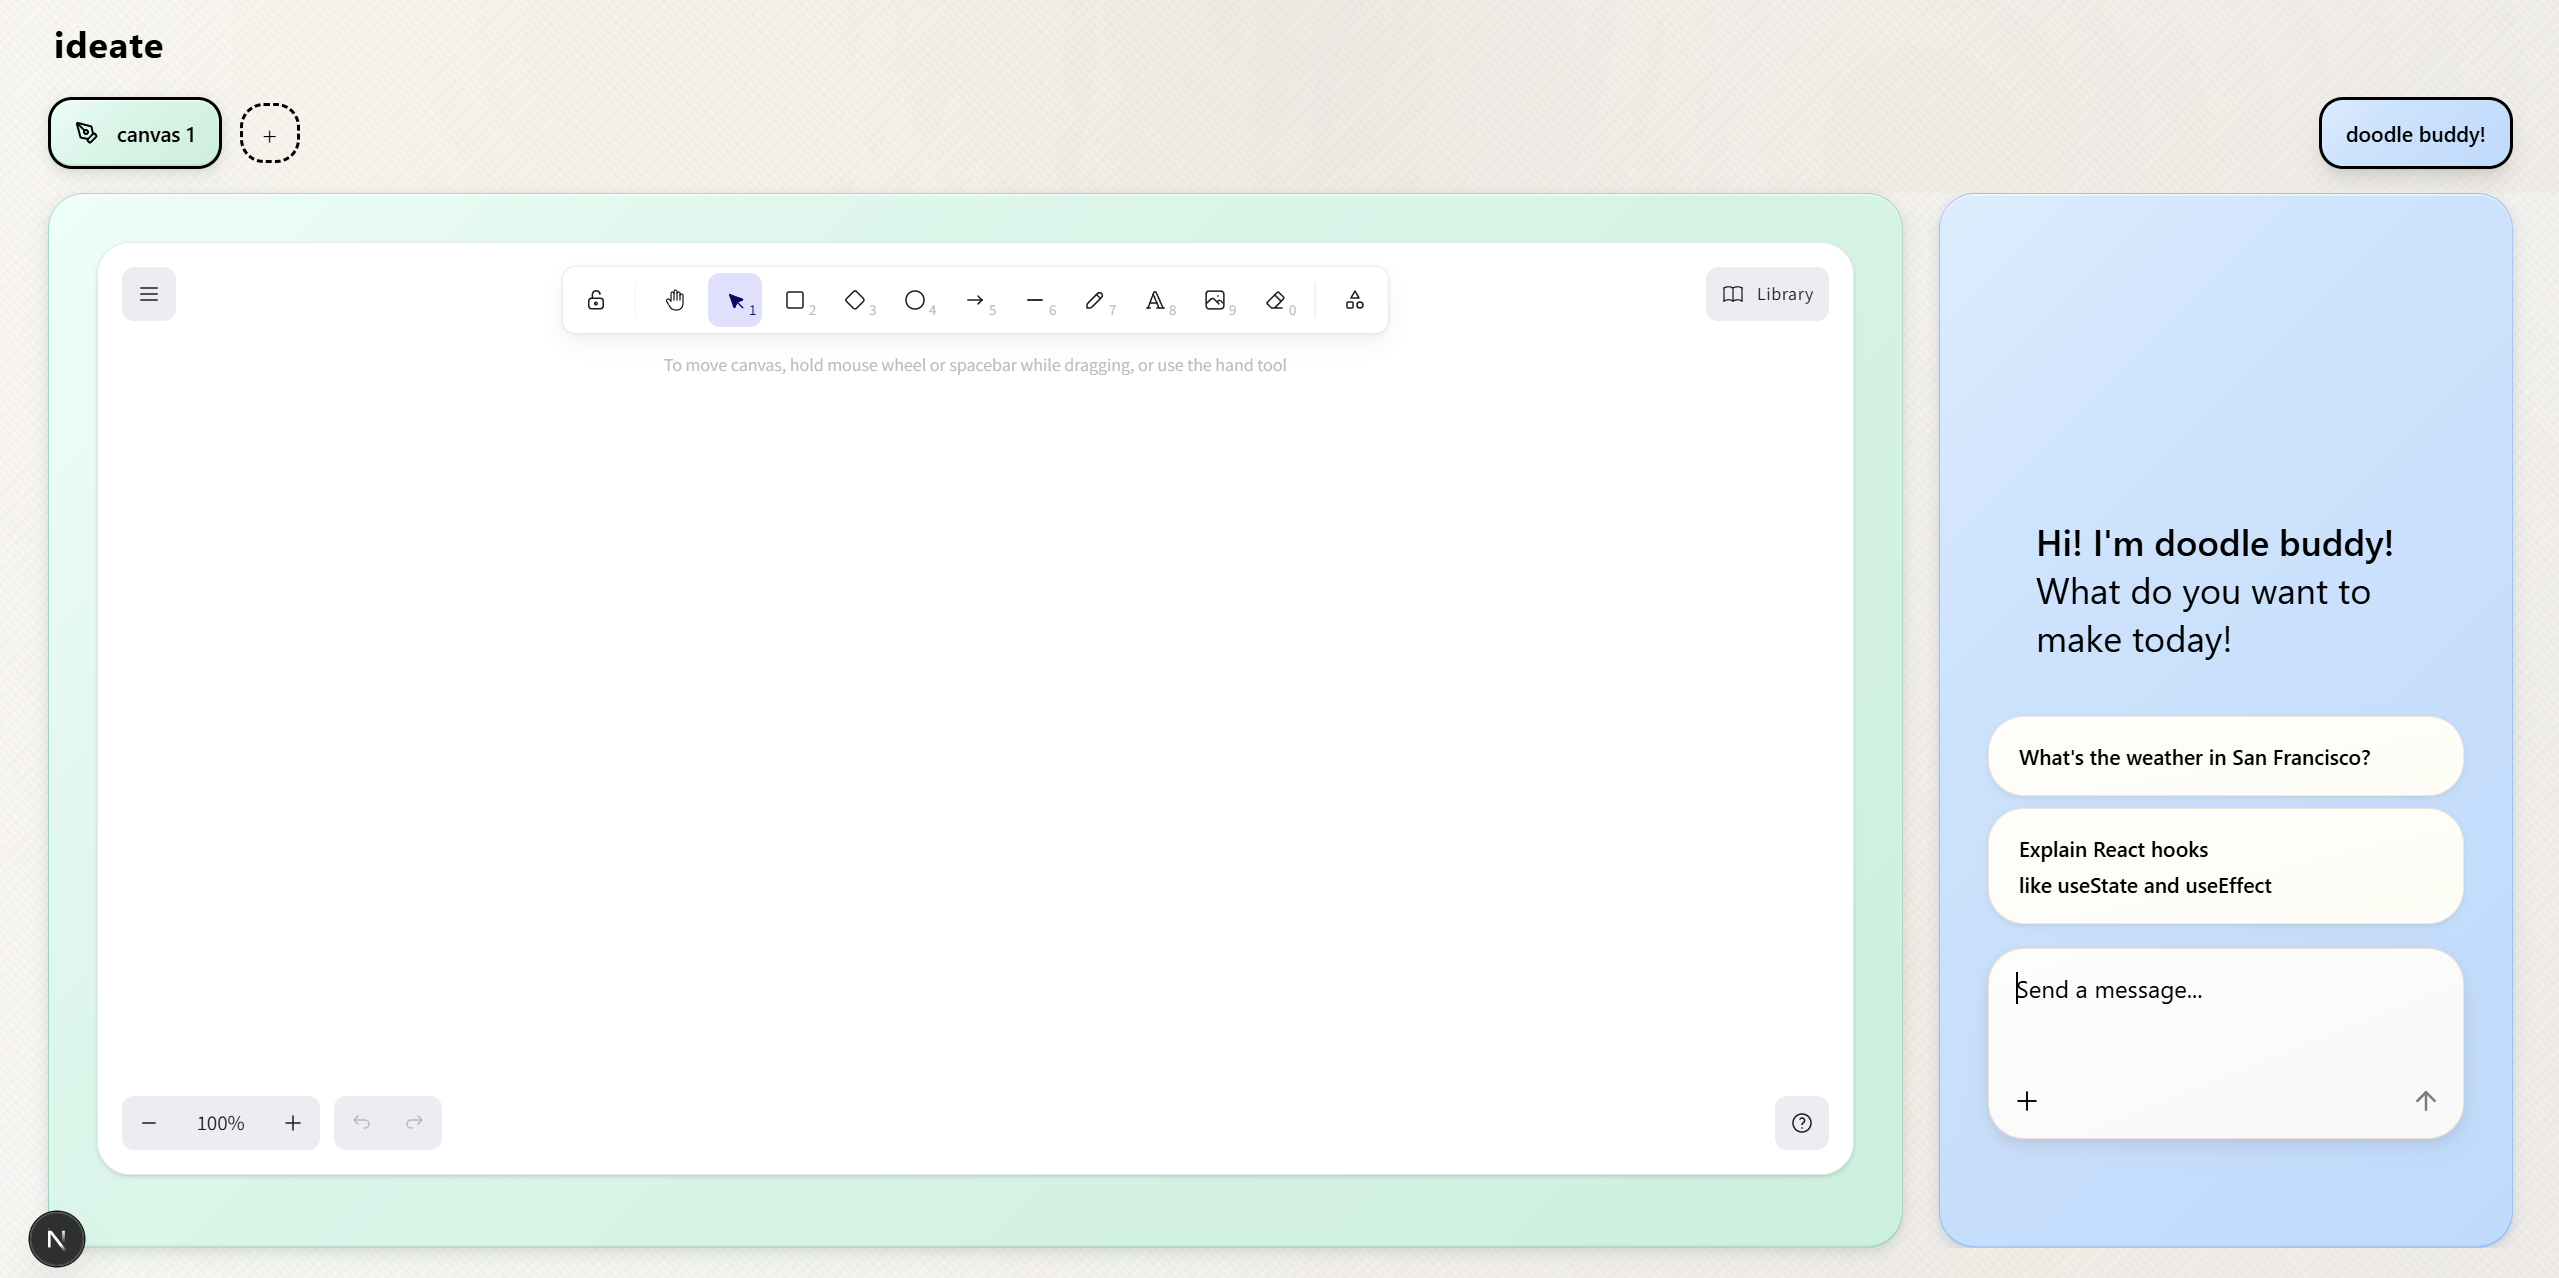Screen dimensions: 2559x1278
Task: Select the Insert image tool
Action: (x=1215, y=300)
